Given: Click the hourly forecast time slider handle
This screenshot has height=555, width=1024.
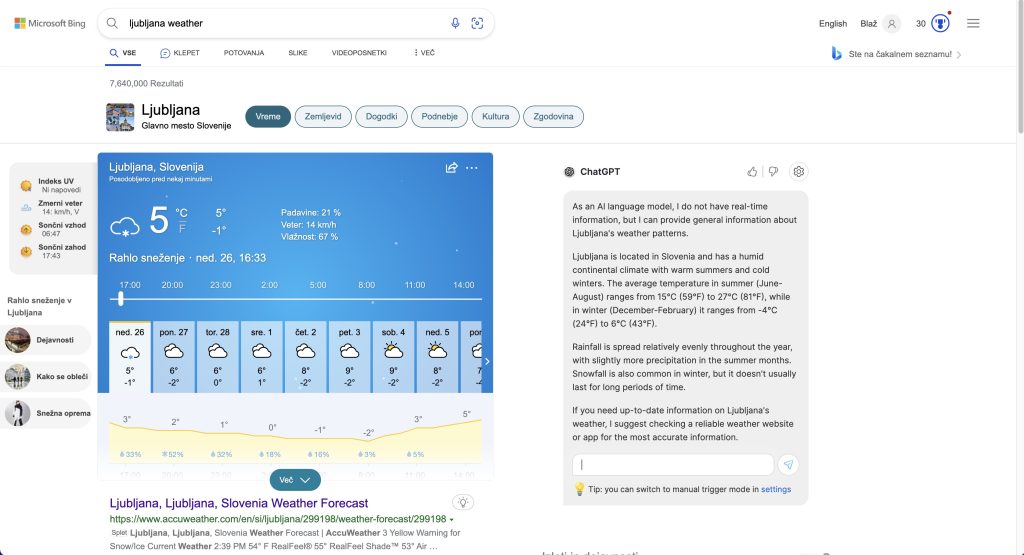Looking at the screenshot, I should point(121,299).
